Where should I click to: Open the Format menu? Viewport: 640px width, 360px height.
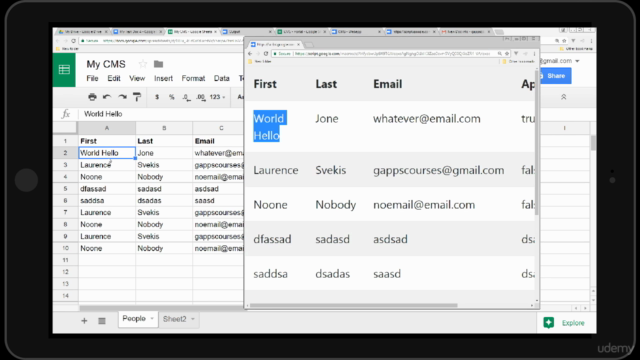[x=193, y=78]
